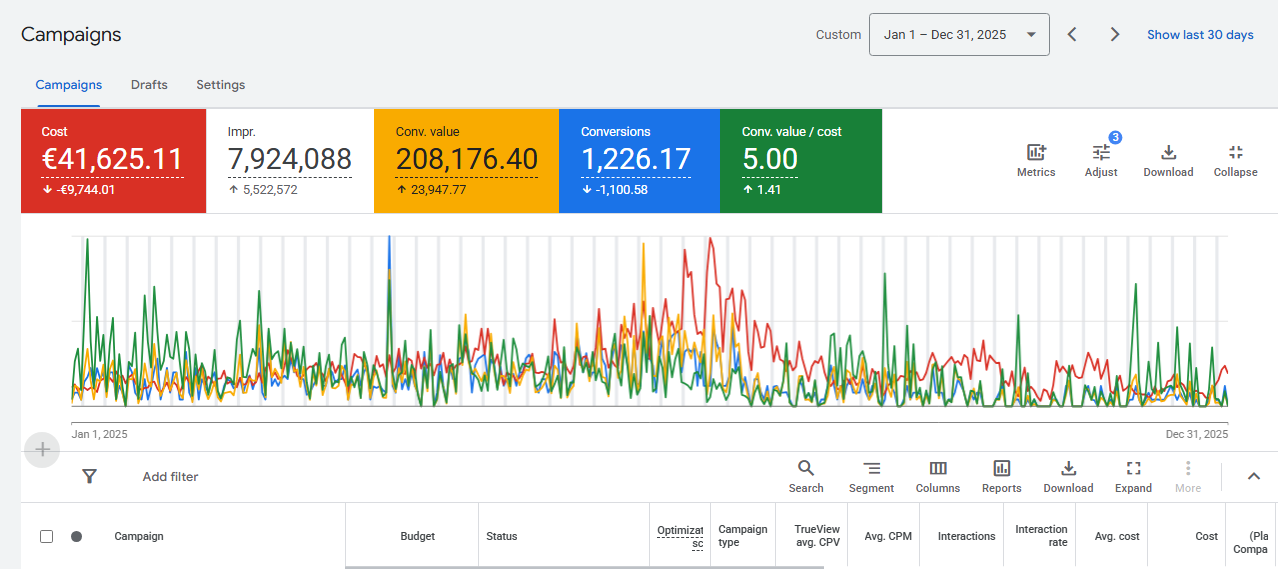Change the Conversions scorecard metric
Screen dimensions: 1278x569
tap(639, 161)
